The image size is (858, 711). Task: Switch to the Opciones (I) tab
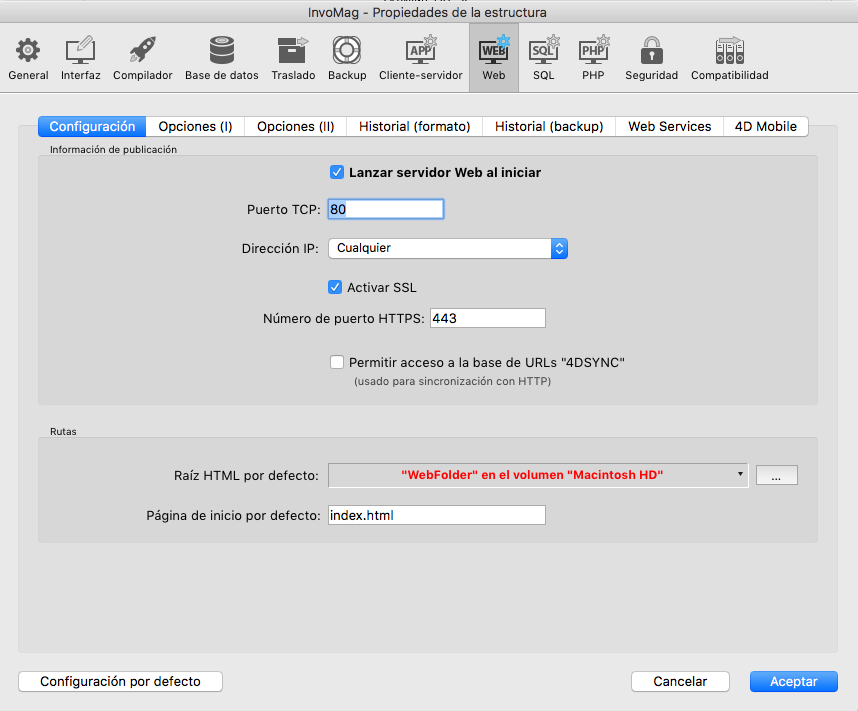195,126
